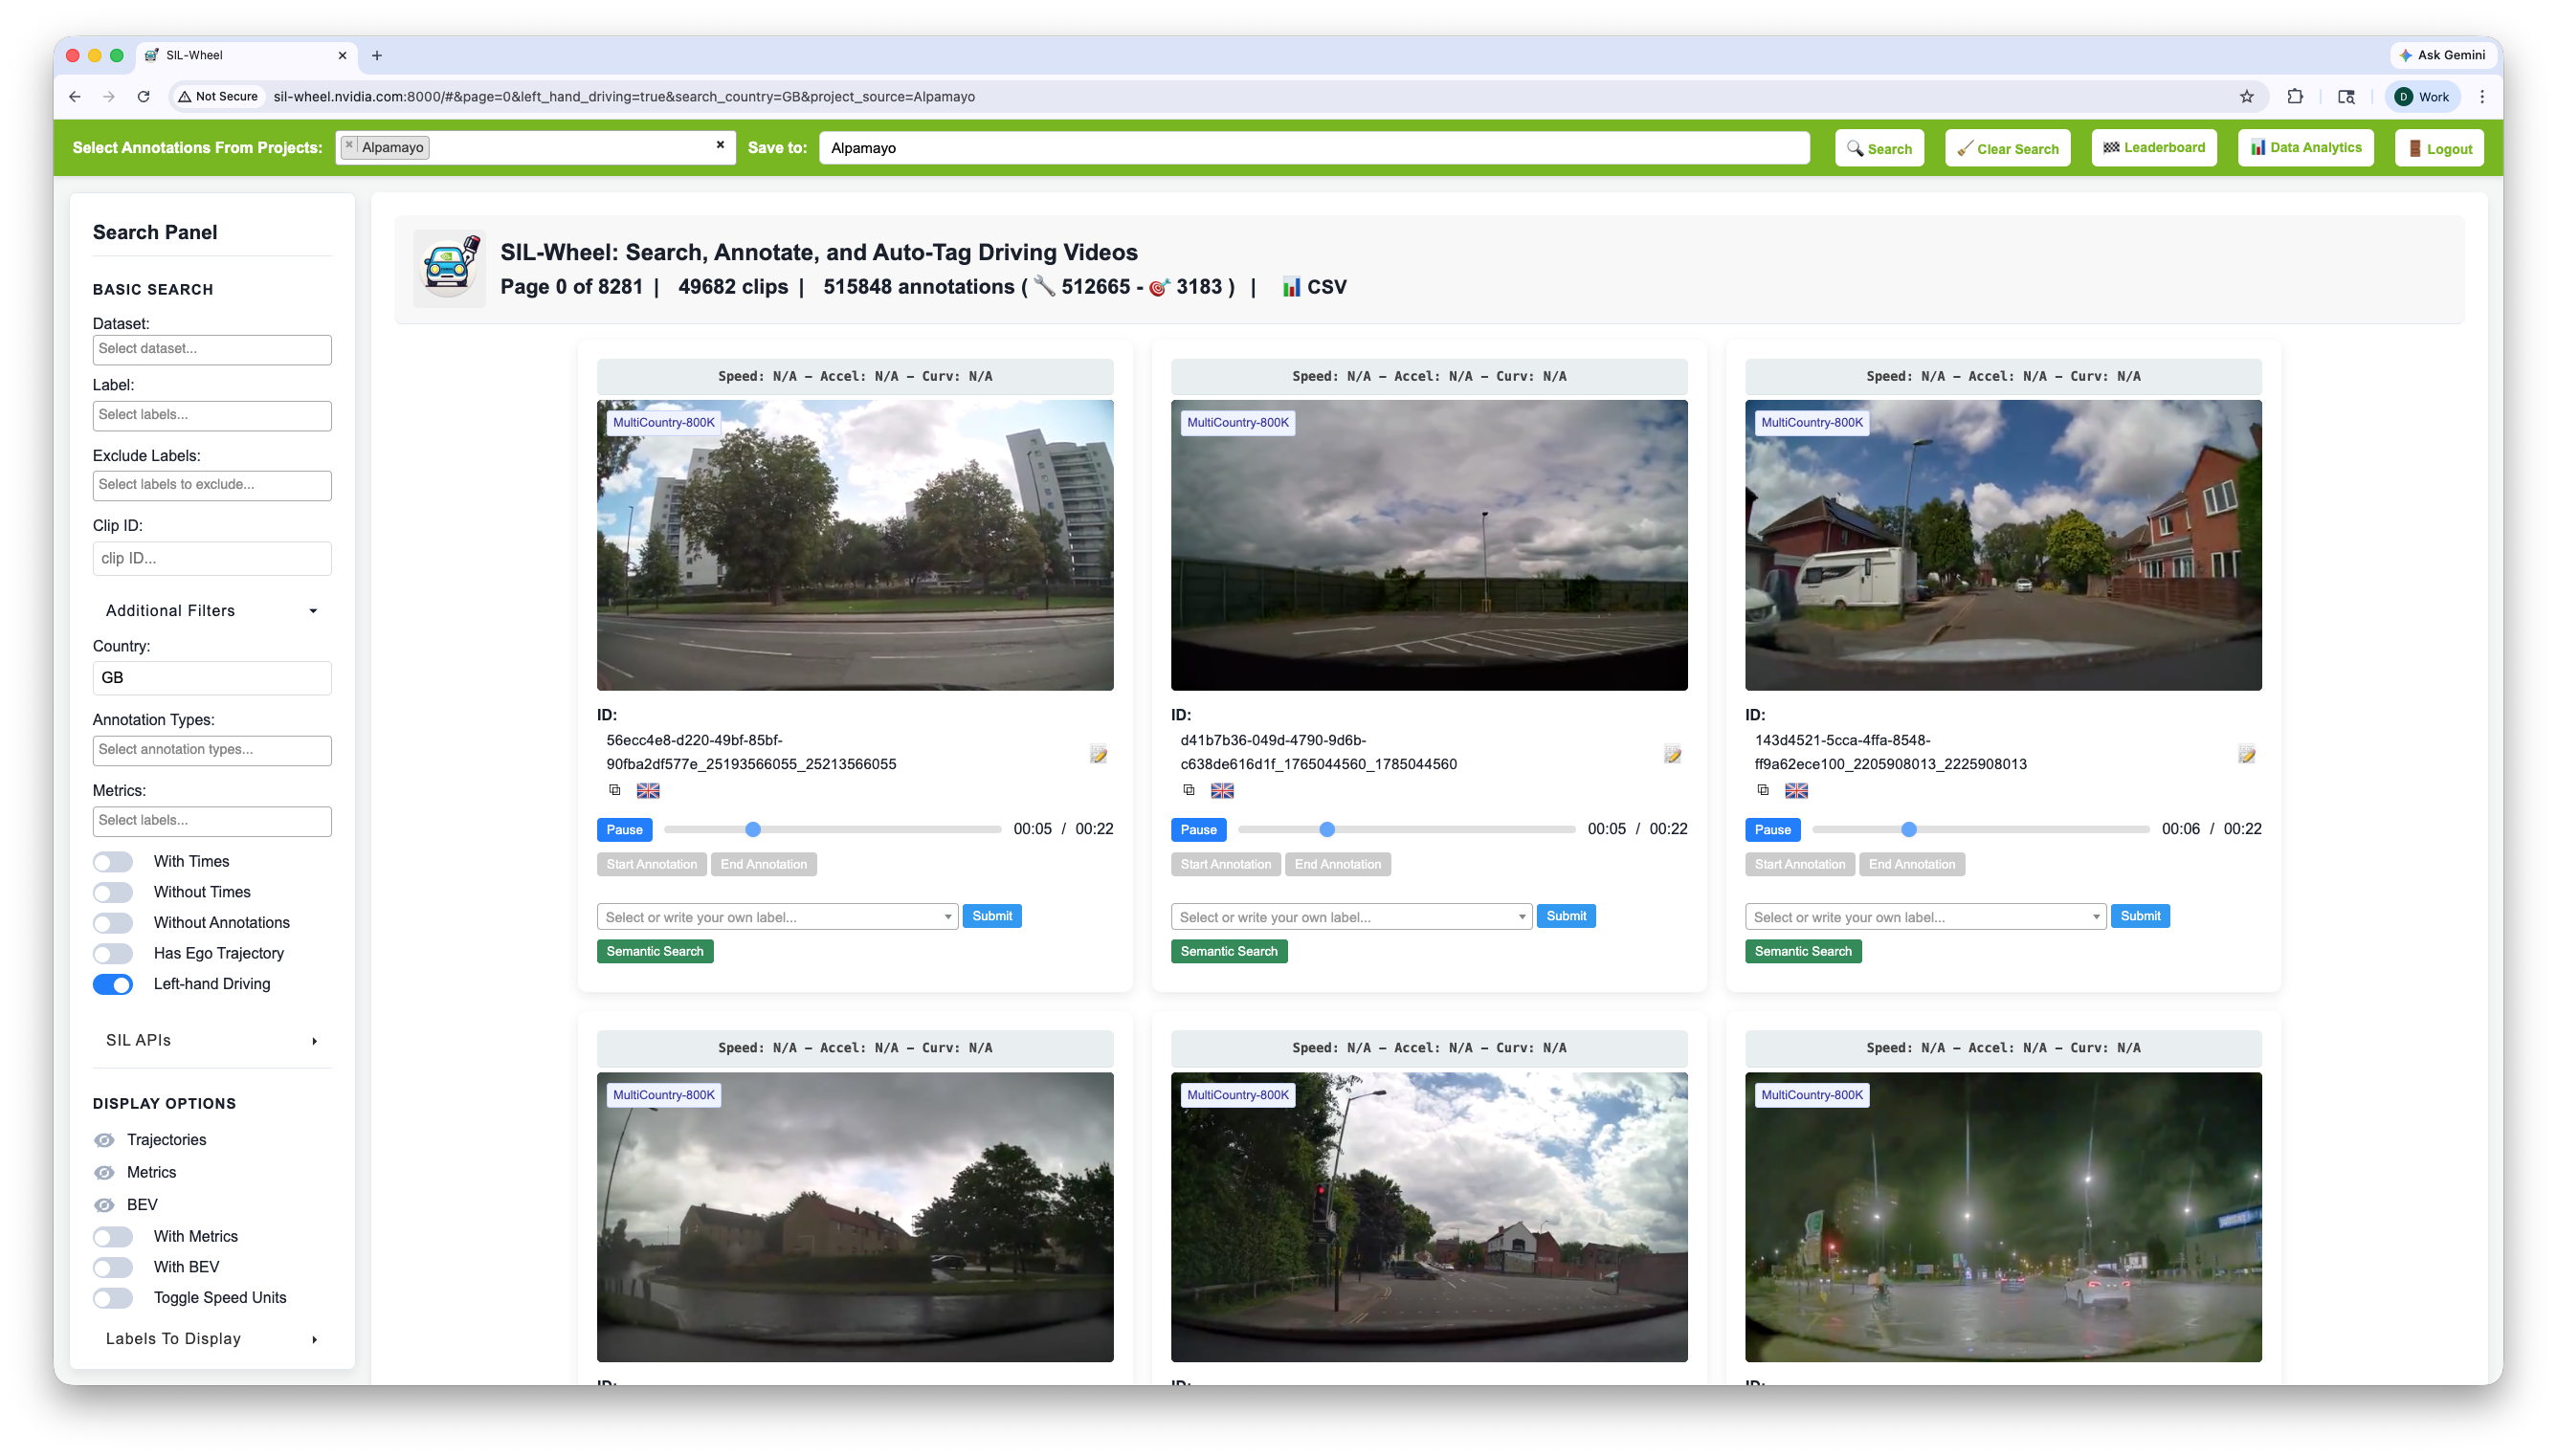This screenshot has width=2557, height=1456.
Task: Bookmark this page with the star icon
Action: (2246, 97)
